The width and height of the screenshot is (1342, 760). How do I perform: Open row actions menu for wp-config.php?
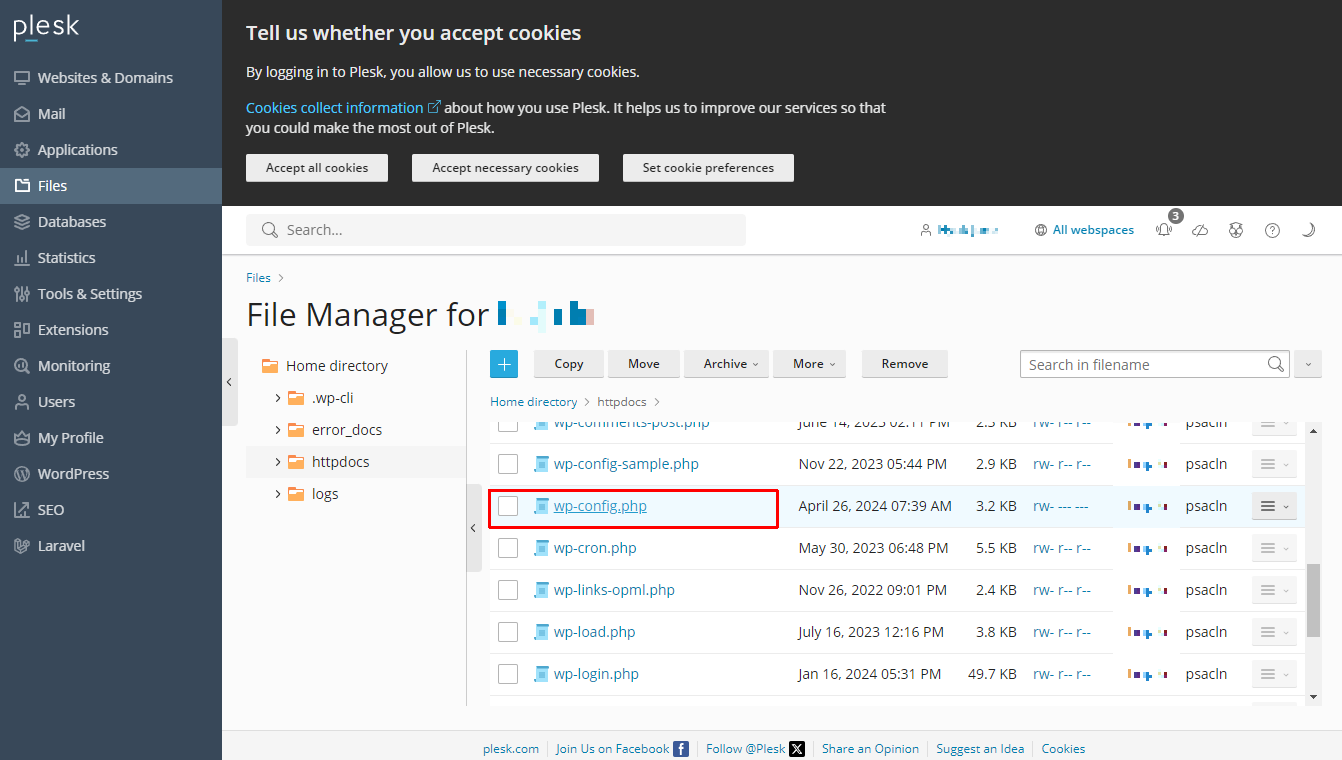(1274, 506)
